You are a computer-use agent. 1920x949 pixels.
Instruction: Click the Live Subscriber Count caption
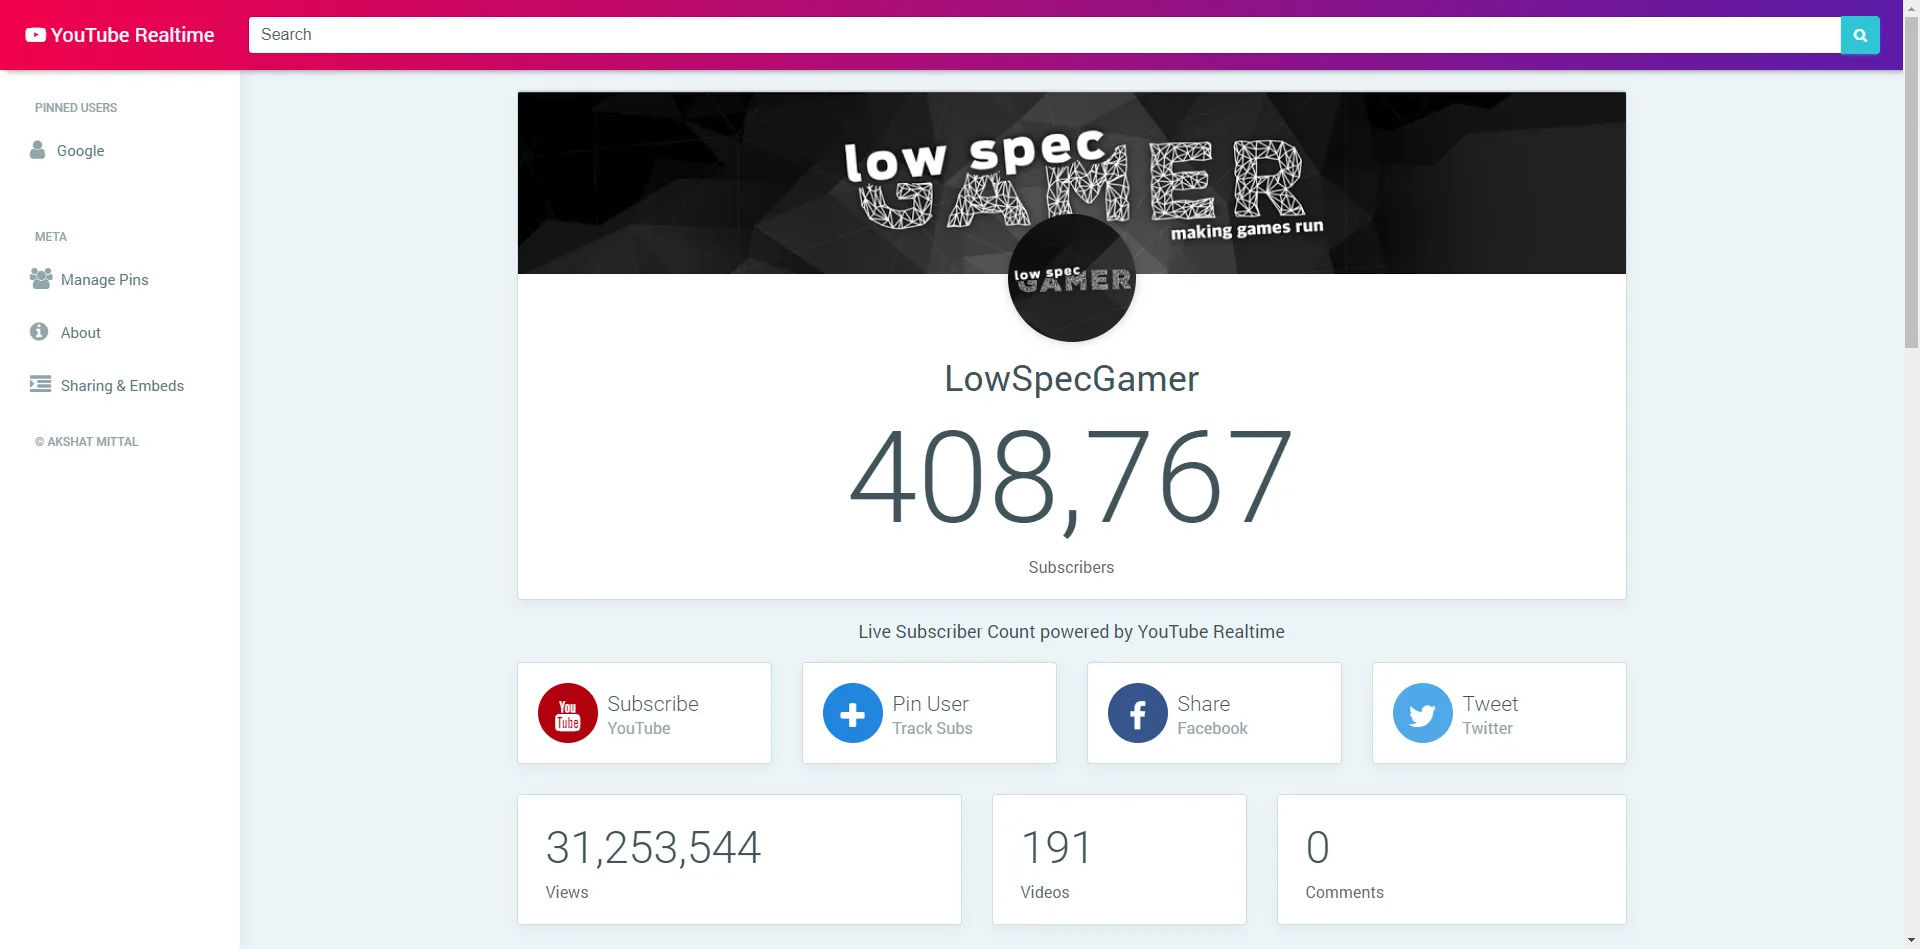[1072, 632]
